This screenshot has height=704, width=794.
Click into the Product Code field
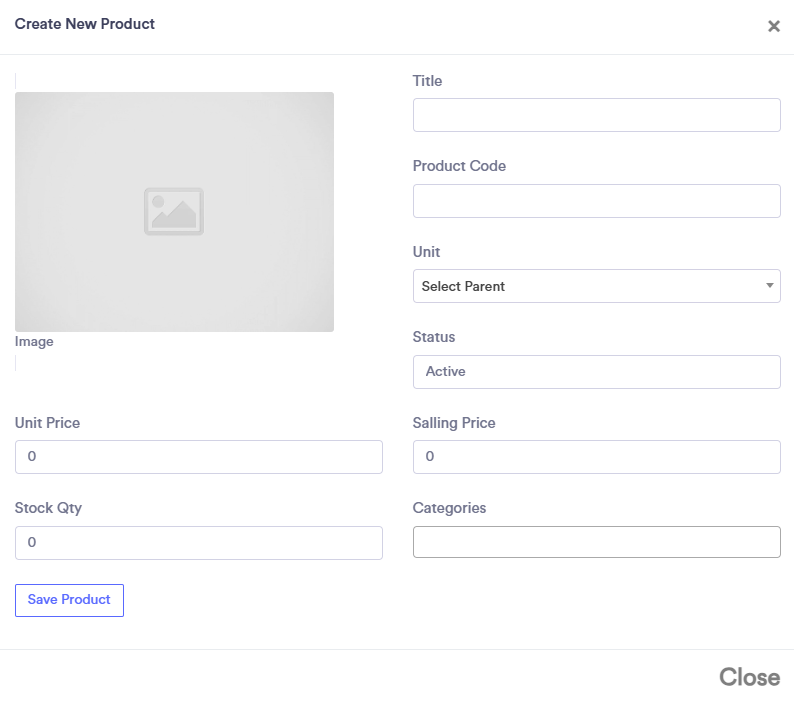[x=596, y=201]
